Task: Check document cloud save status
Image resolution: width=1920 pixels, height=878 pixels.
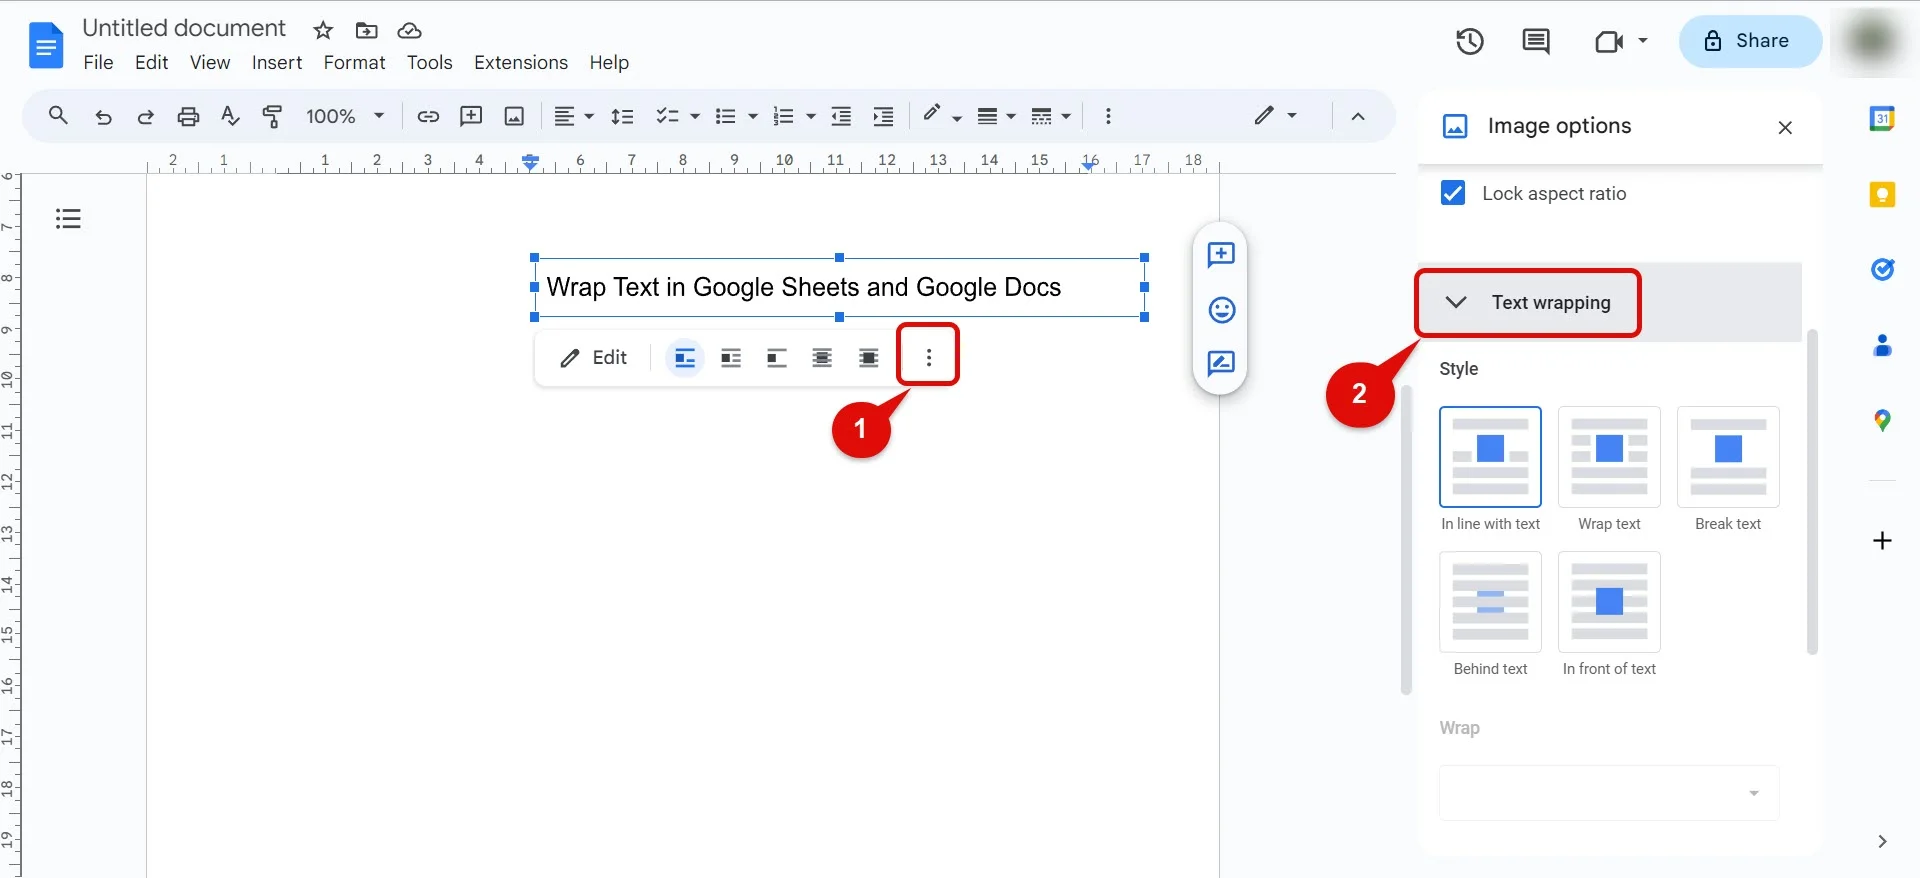Action: (x=409, y=30)
